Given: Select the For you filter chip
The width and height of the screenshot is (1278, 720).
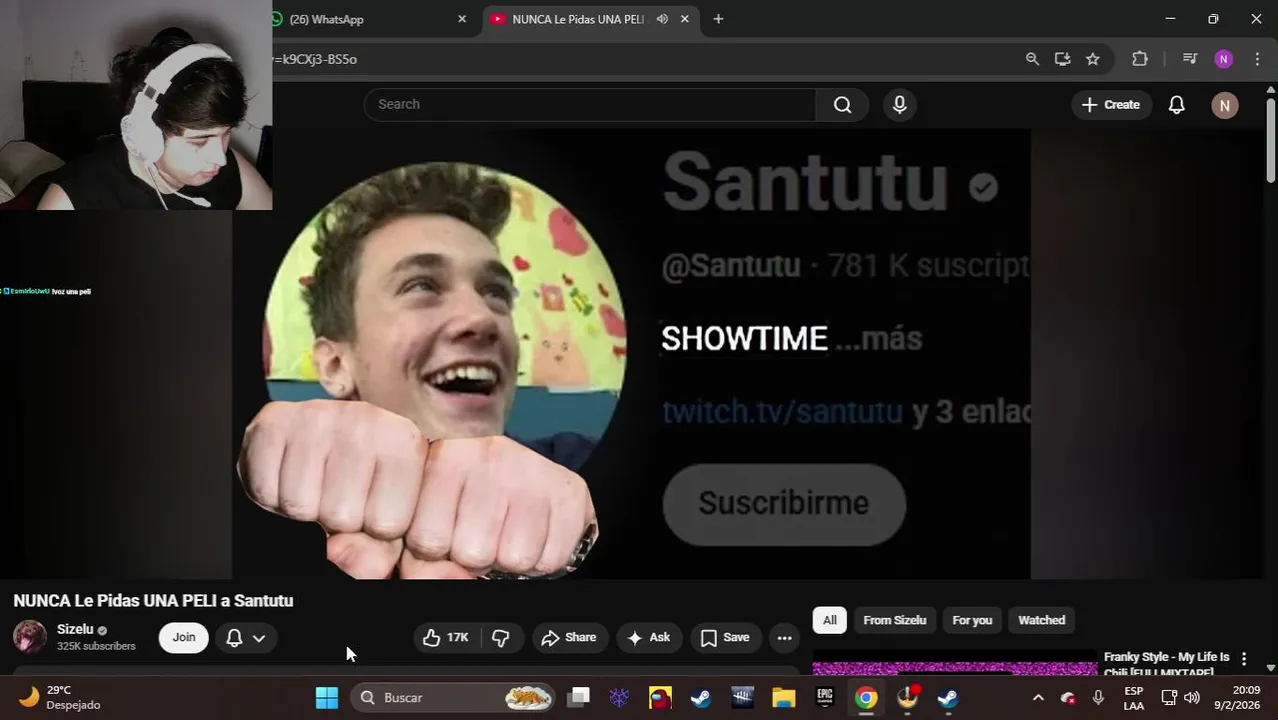Looking at the screenshot, I should click(972, 620).
